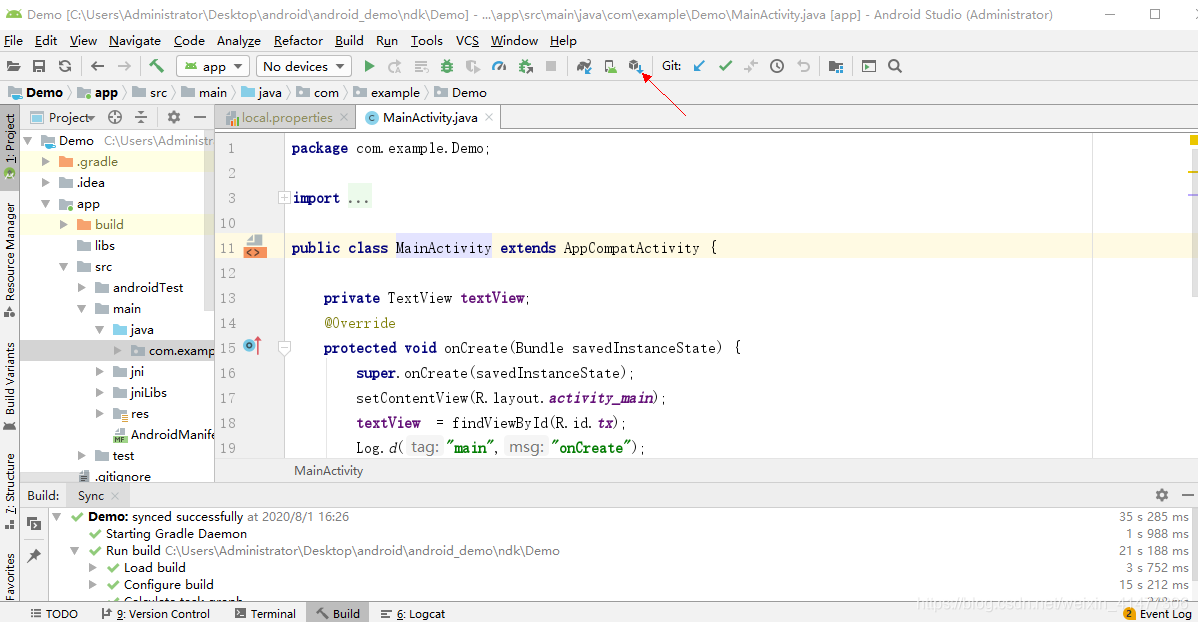
Task: Expand the .idea folder
Action: (x=46, y=183)
